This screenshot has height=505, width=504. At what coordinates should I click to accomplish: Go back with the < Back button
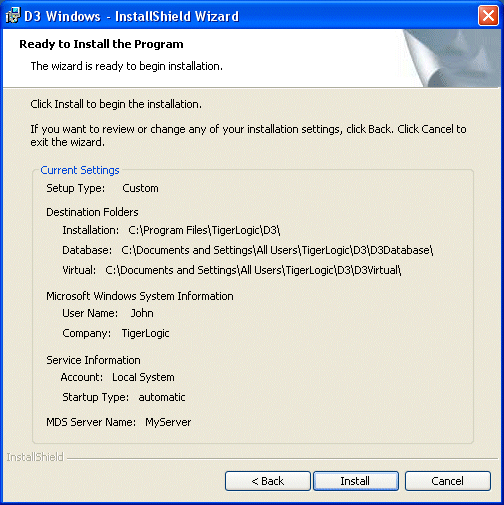click(x=268, y=481)
